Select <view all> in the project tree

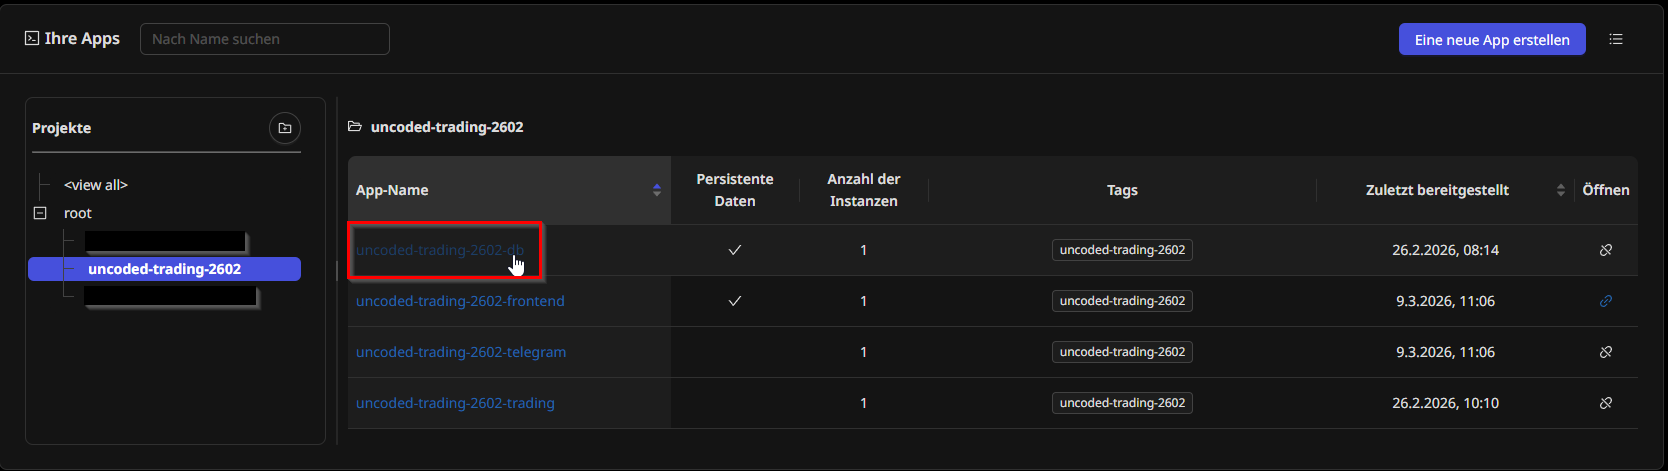[96, 185]
